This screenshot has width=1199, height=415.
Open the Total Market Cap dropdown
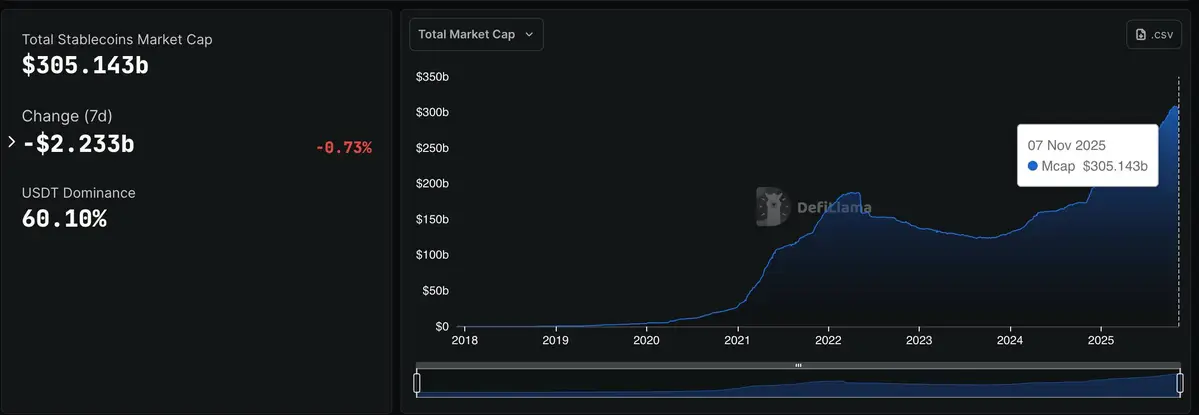point(476,34)
